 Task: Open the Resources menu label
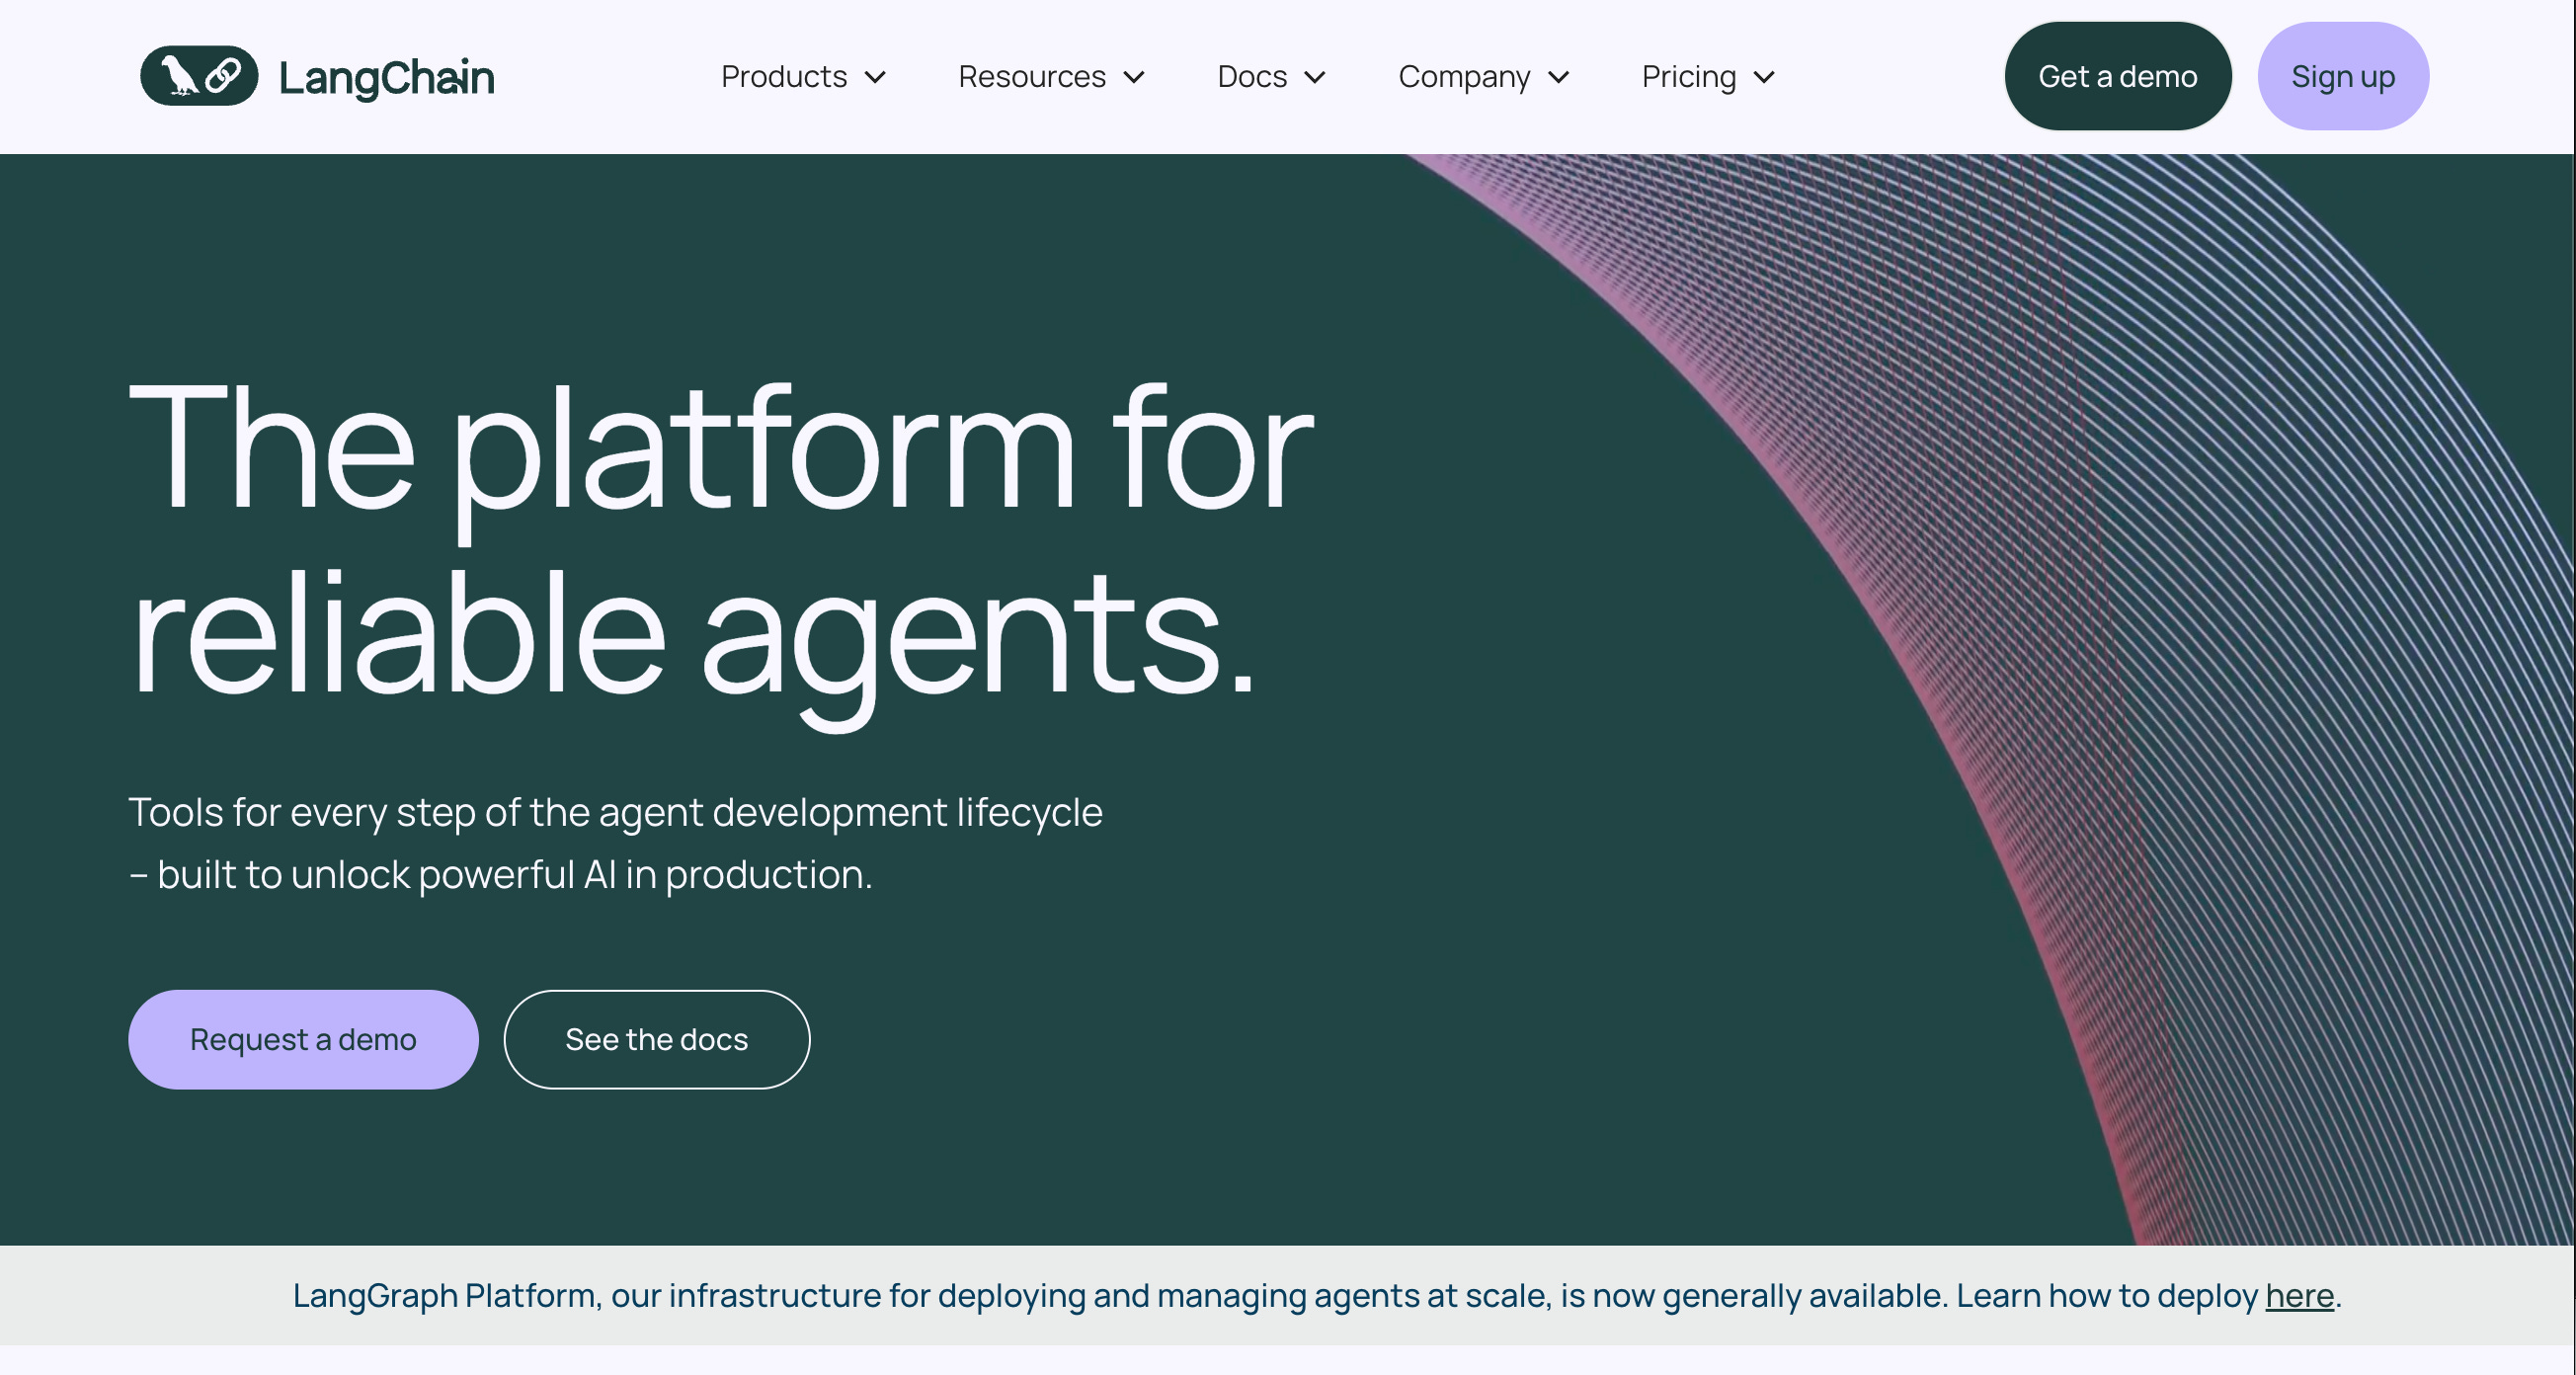[1031, 77]
